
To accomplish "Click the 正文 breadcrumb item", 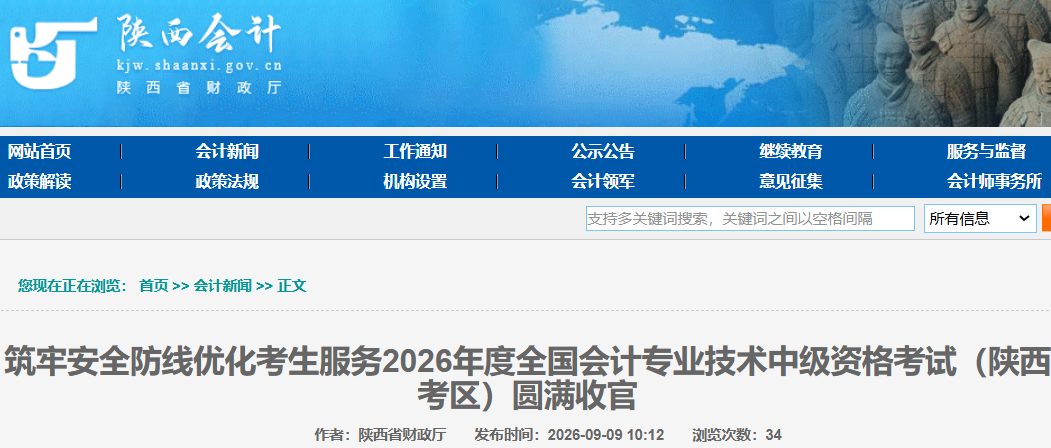I will click(x=292, y=286).
